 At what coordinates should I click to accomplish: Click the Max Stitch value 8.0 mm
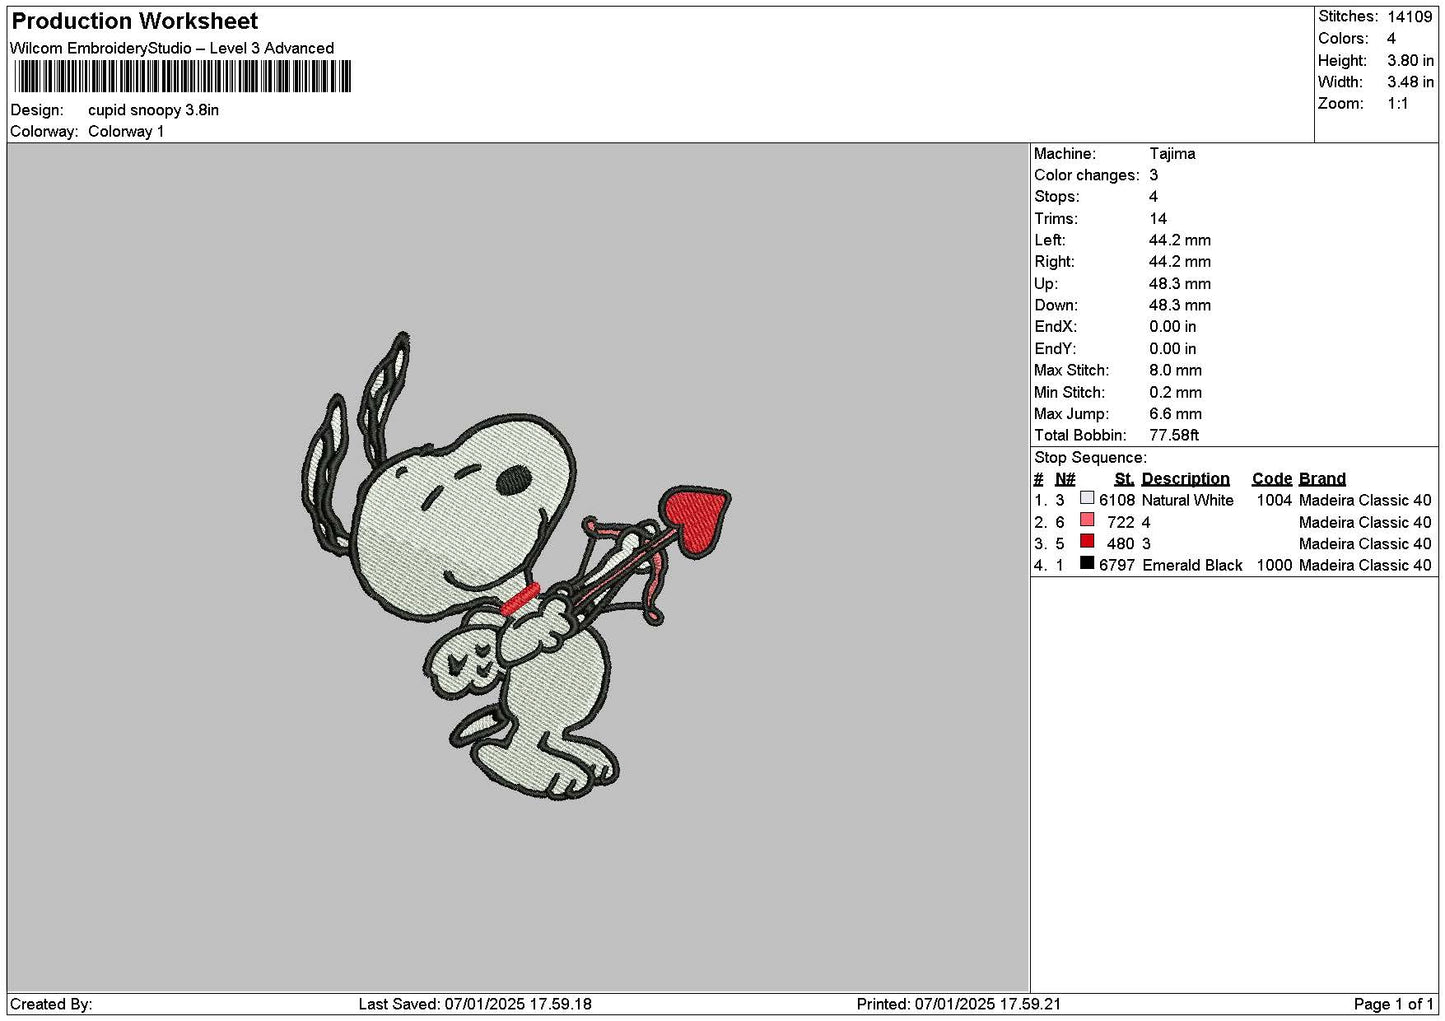[x=1176, y=370]
